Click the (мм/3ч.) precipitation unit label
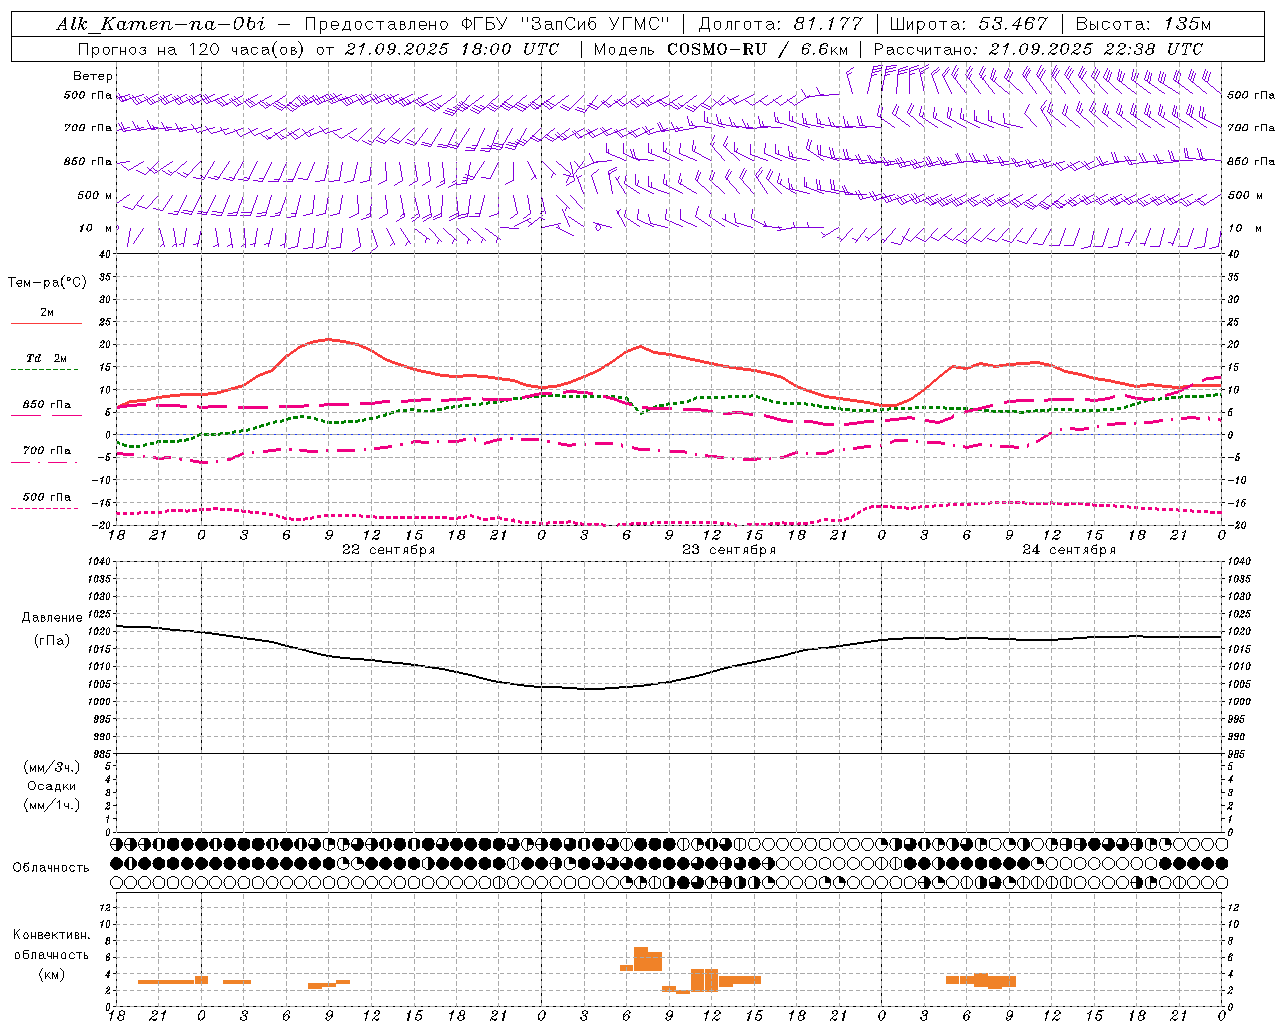The width and height of the screenshot is (1280, 1024). click(x=52, y=767)
